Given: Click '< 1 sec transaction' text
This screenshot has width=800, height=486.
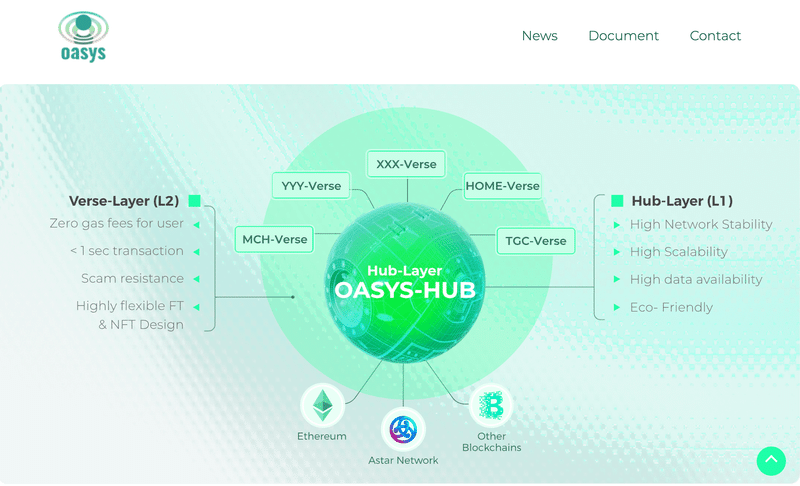Looking at the screenshot, I should 127,251.
